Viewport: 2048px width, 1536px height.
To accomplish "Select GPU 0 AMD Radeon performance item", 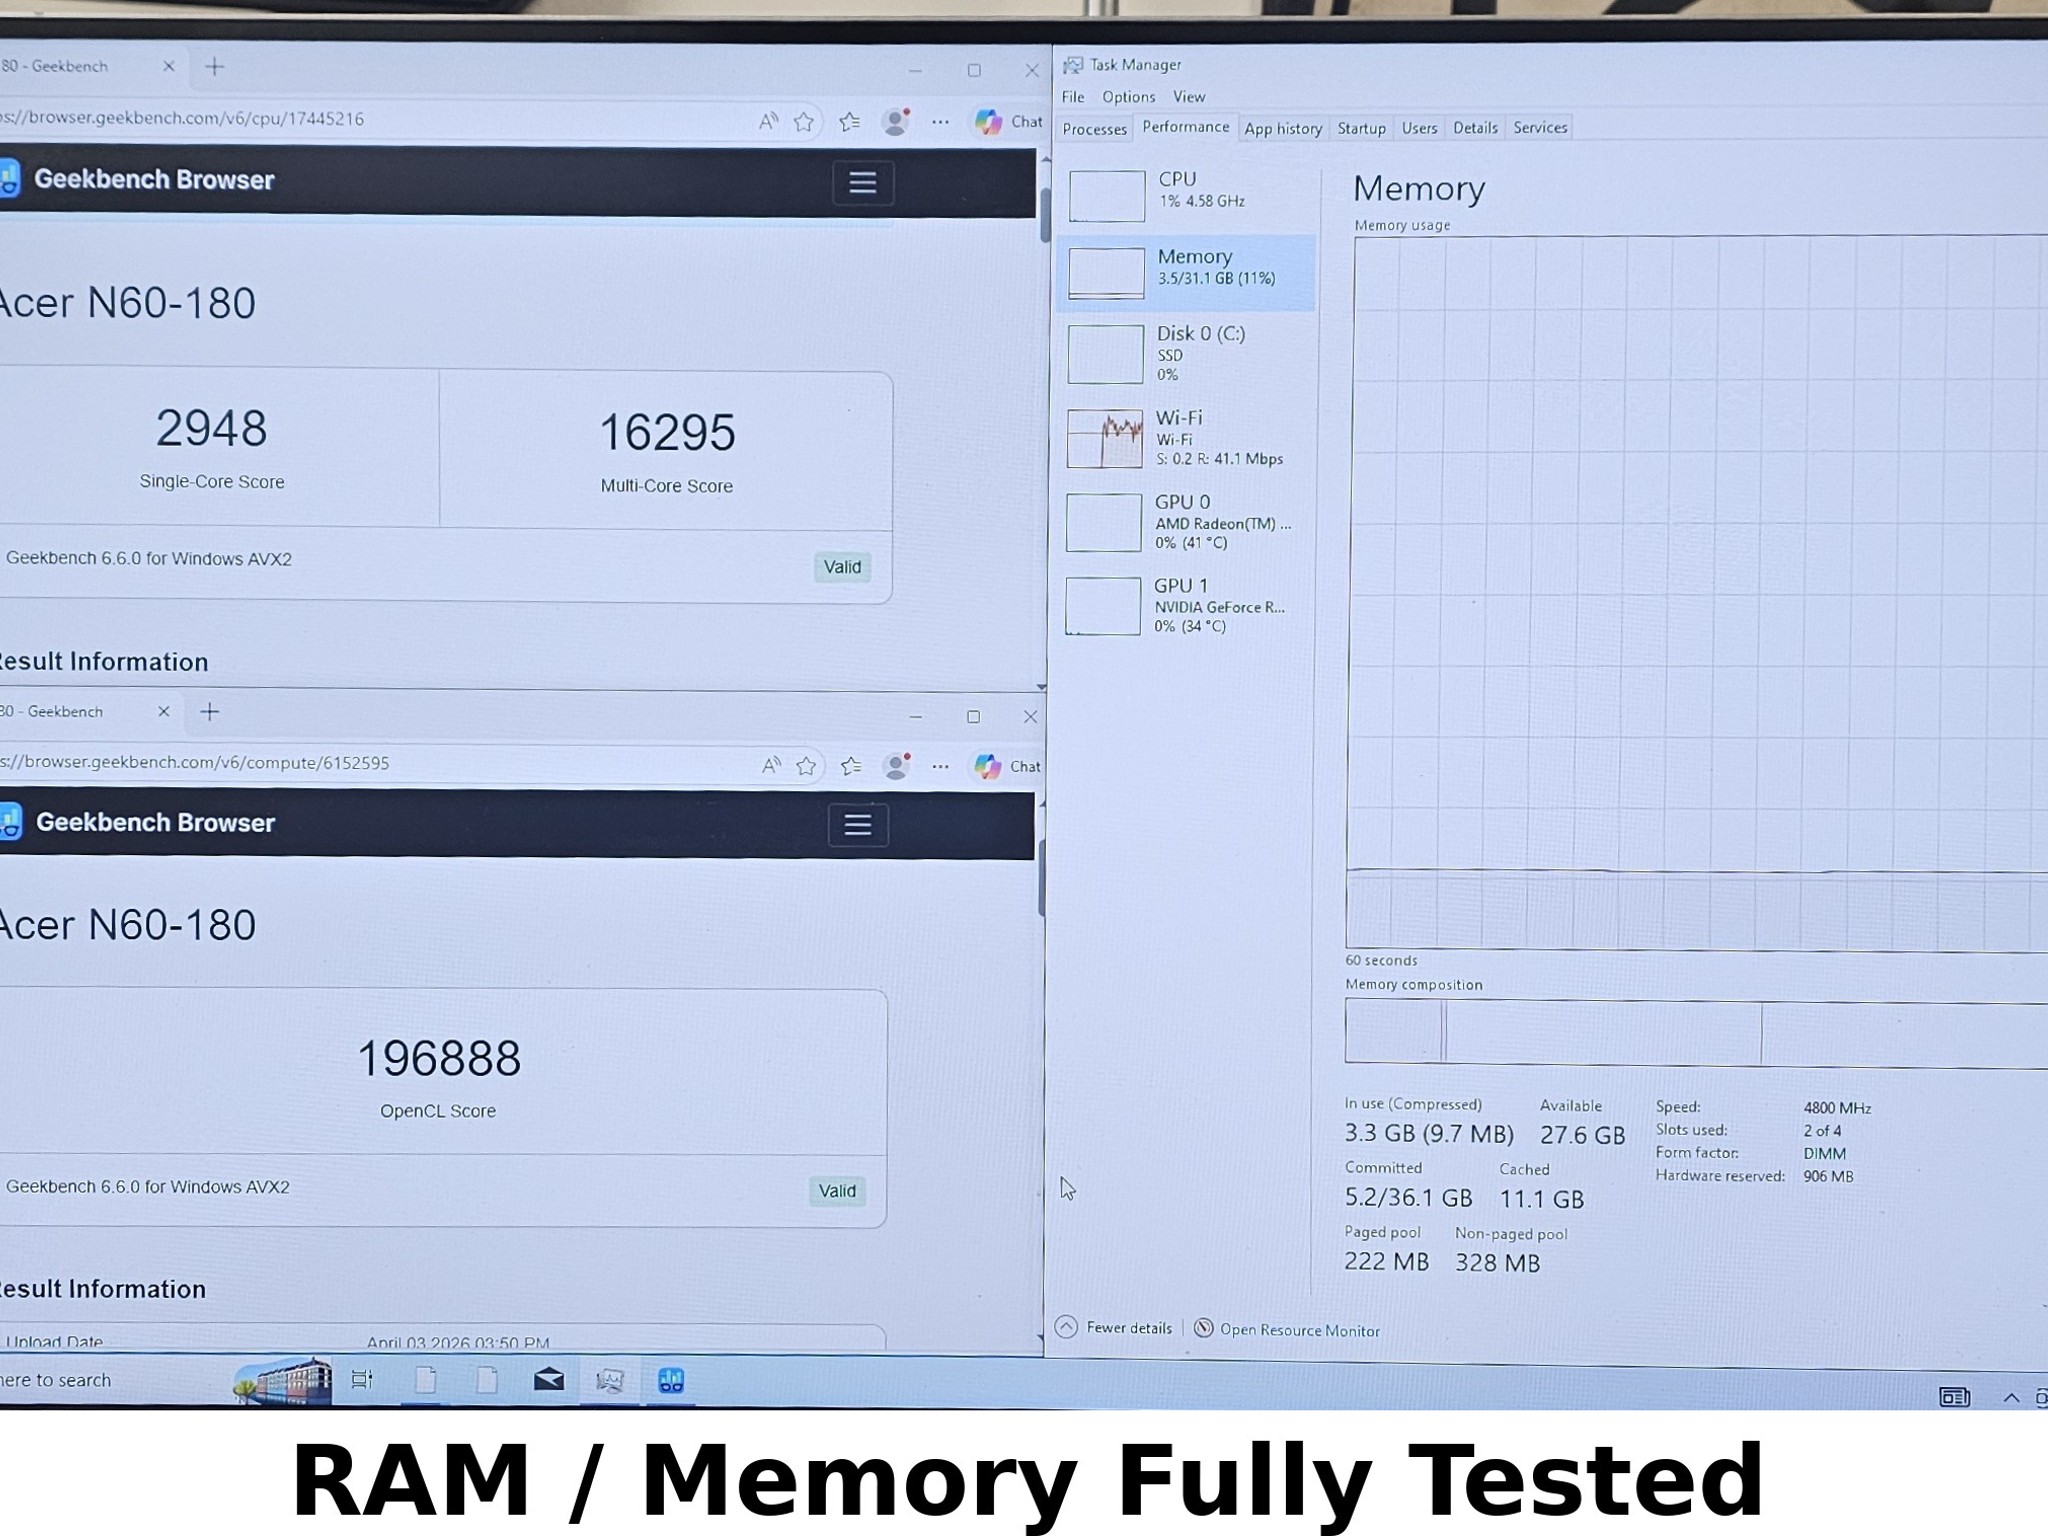I will (x=1186, y=522).
